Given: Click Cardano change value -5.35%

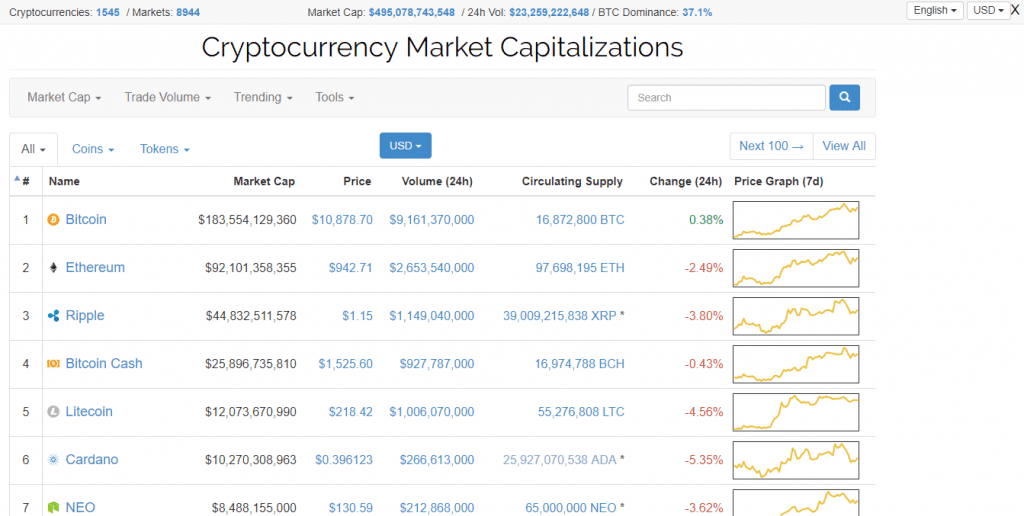Looking at the screenshot, I should click(704, 460).
